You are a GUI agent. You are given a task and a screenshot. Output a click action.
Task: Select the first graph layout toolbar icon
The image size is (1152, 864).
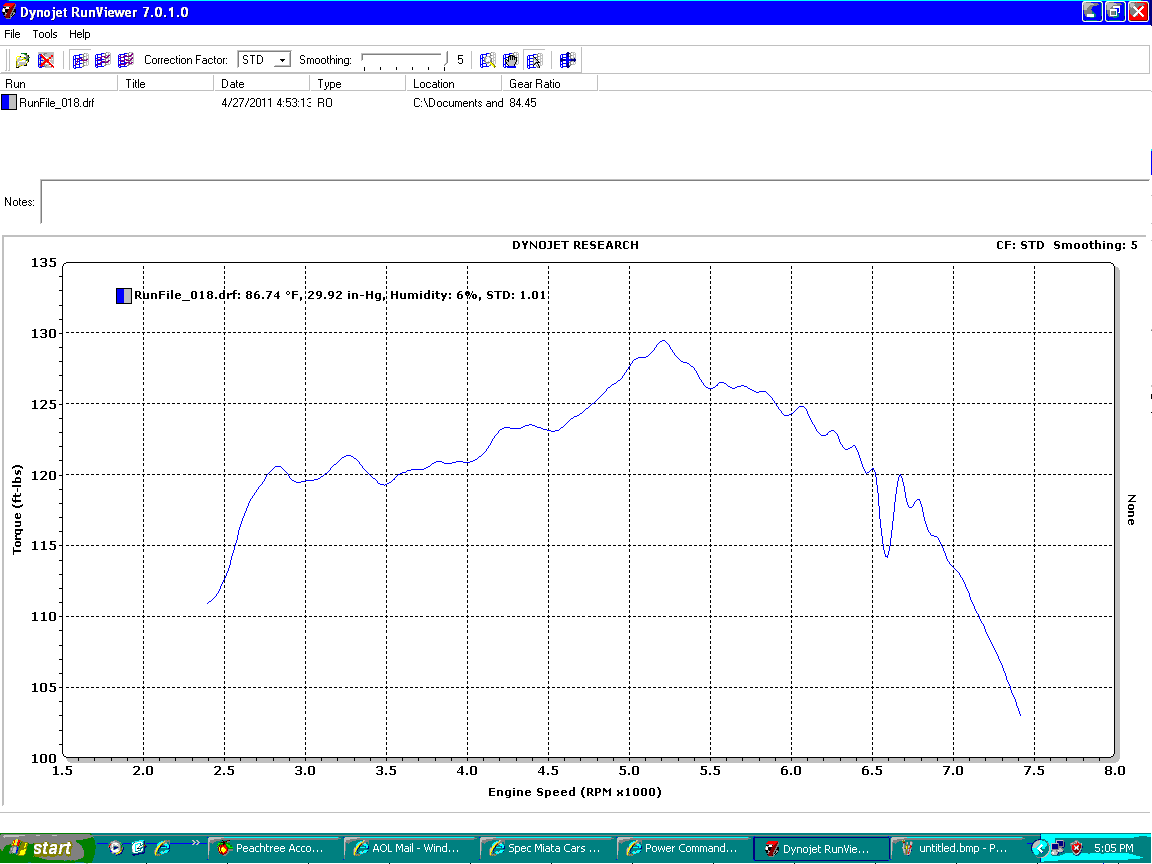80,60
